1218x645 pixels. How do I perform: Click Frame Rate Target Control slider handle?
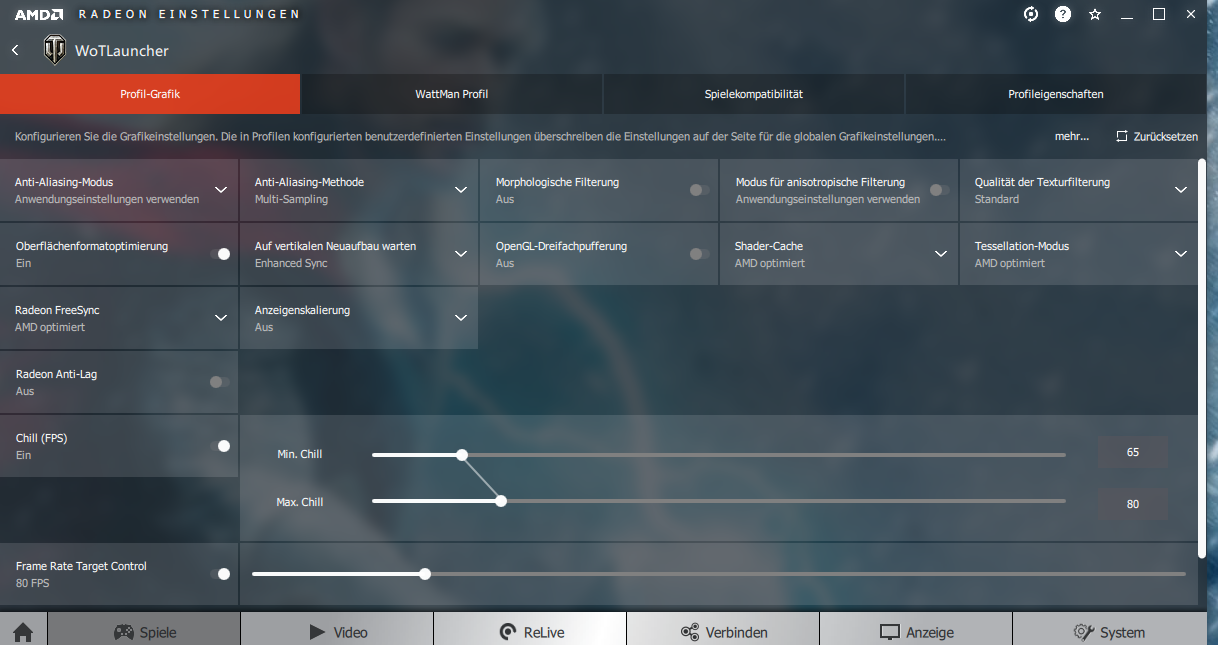[425, 574]
